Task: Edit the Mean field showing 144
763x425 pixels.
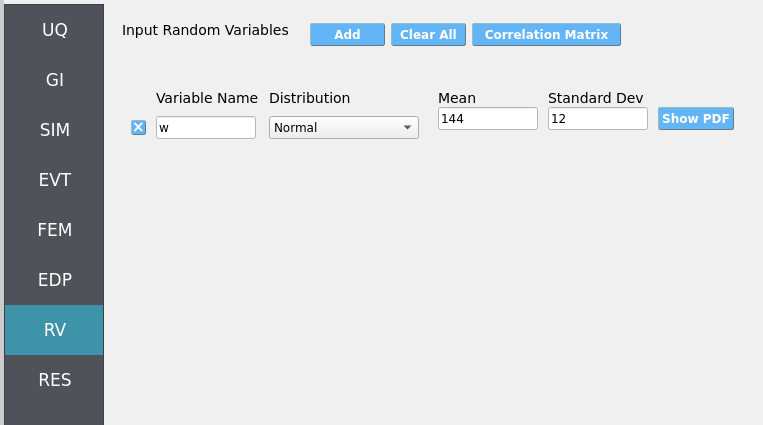Action: [488, 119]
